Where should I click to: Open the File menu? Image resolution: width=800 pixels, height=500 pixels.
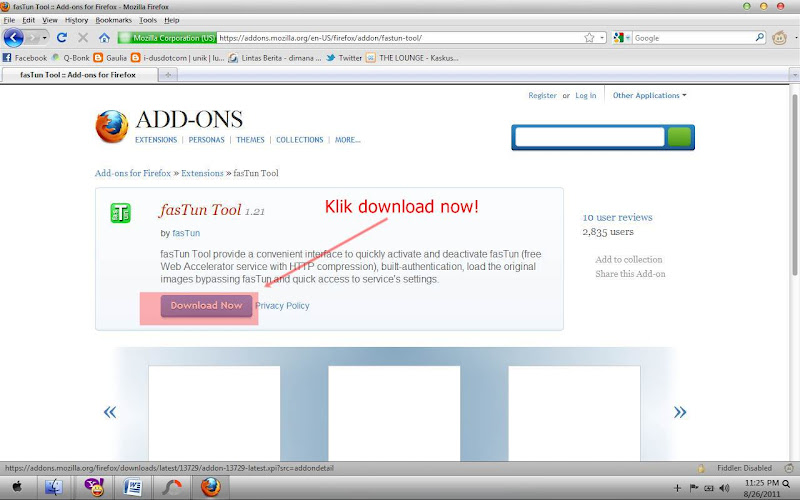(9, 20)
